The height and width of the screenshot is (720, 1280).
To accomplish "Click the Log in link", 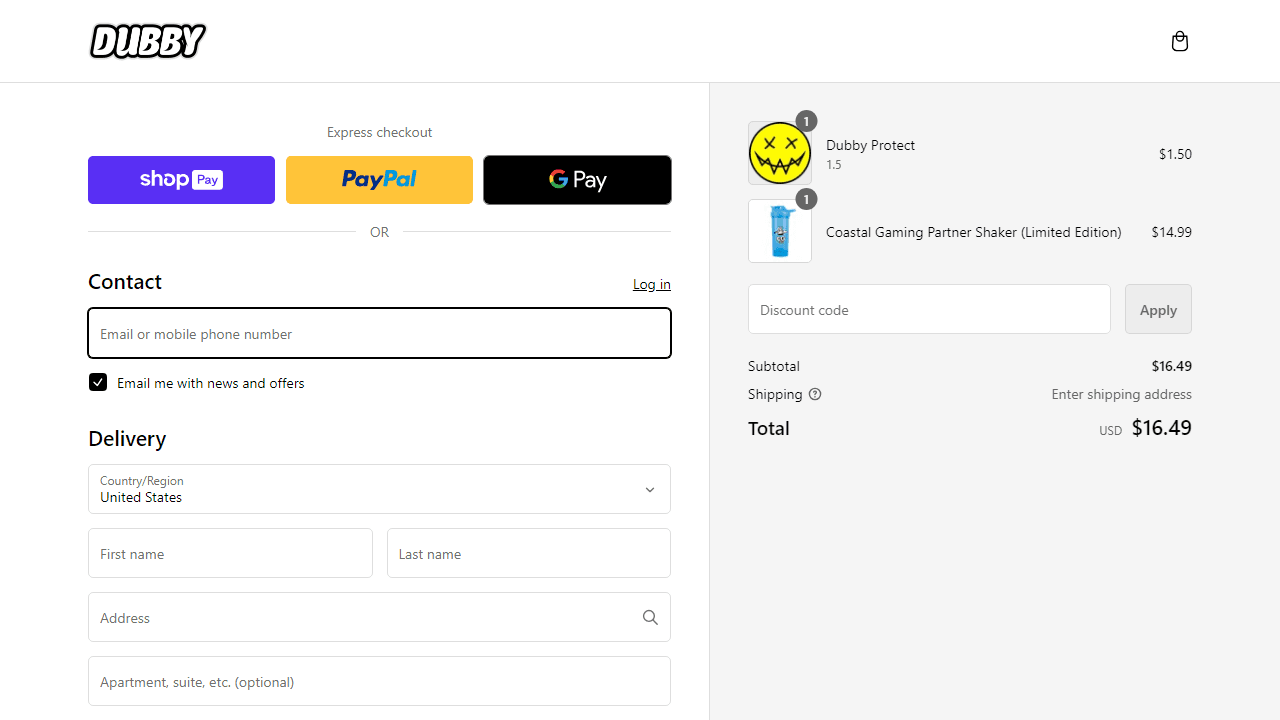I will tap(652, 284).
